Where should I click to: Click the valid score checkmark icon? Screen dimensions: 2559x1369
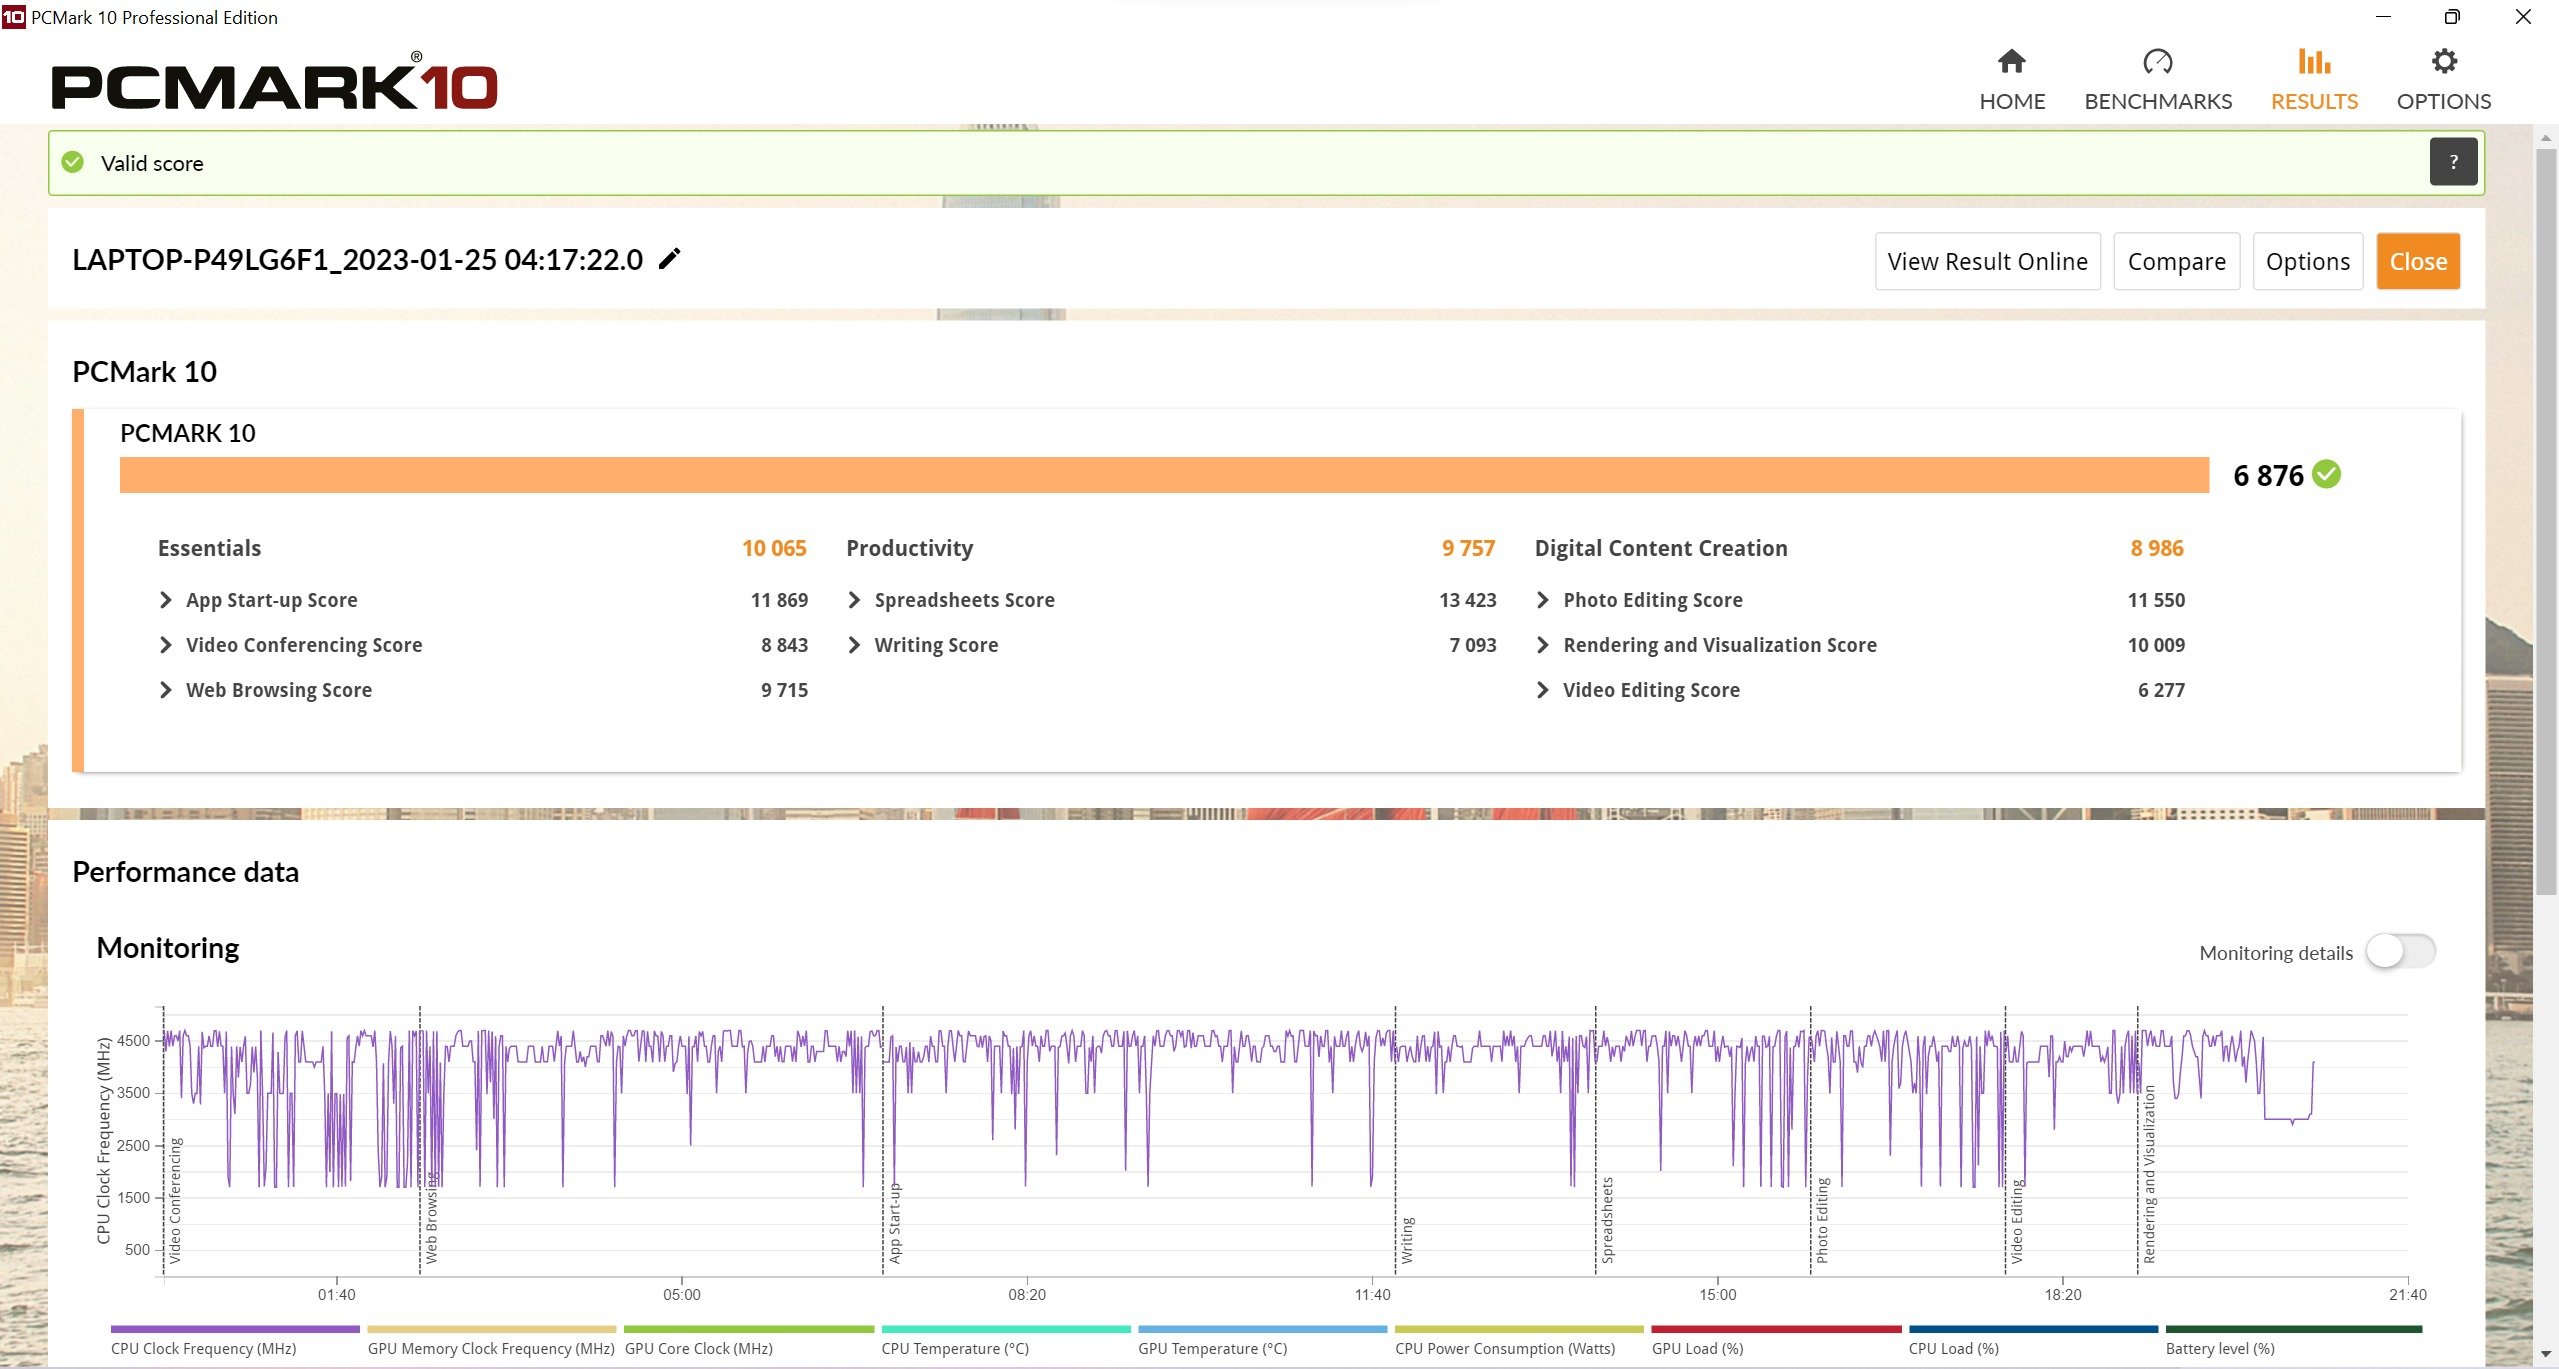(x=76, y=162)
